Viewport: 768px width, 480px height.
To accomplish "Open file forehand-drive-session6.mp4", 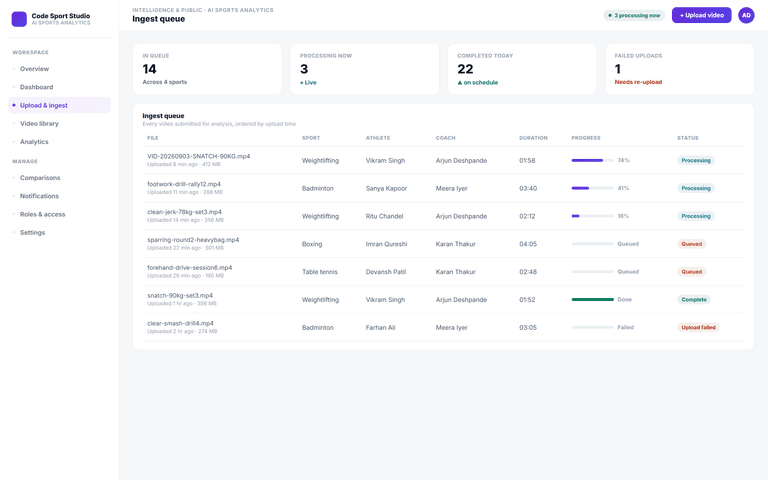I will (190, 268).
